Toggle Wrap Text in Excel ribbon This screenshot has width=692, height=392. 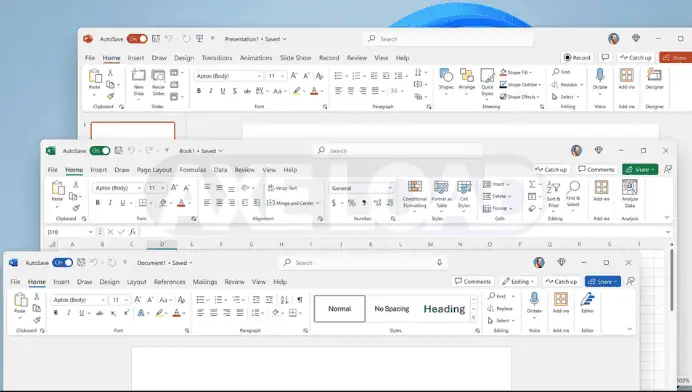(282, 188)
